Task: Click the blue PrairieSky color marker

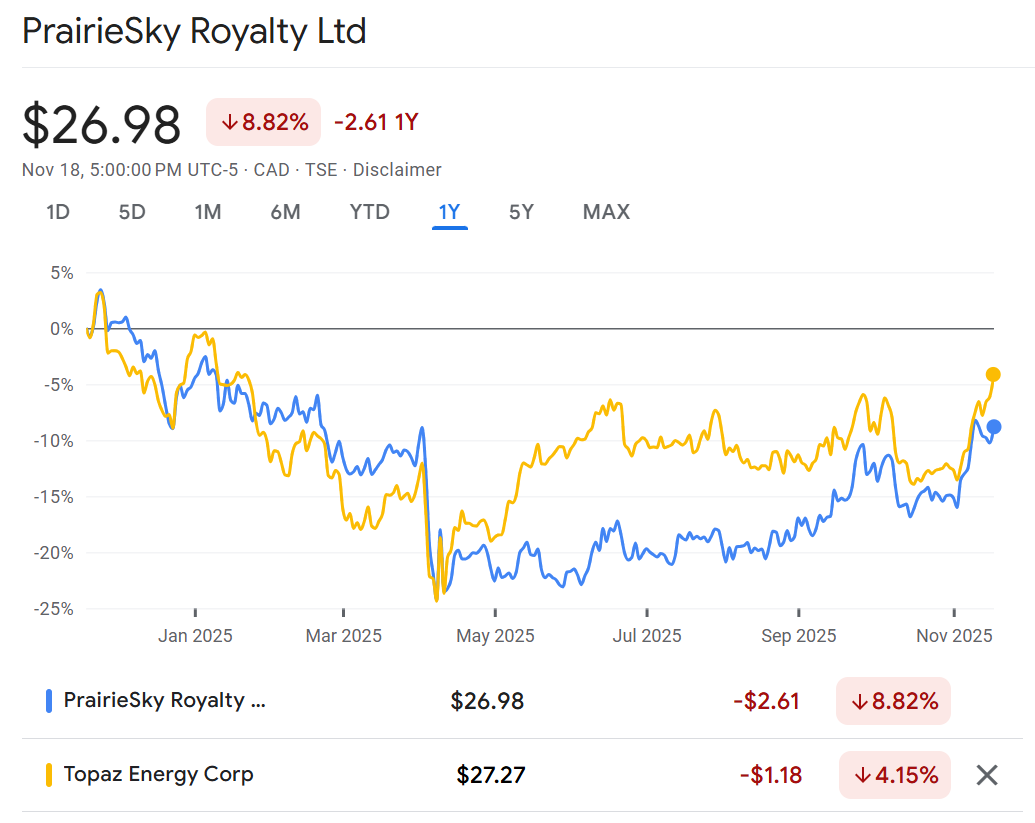Action: [49, 701]
